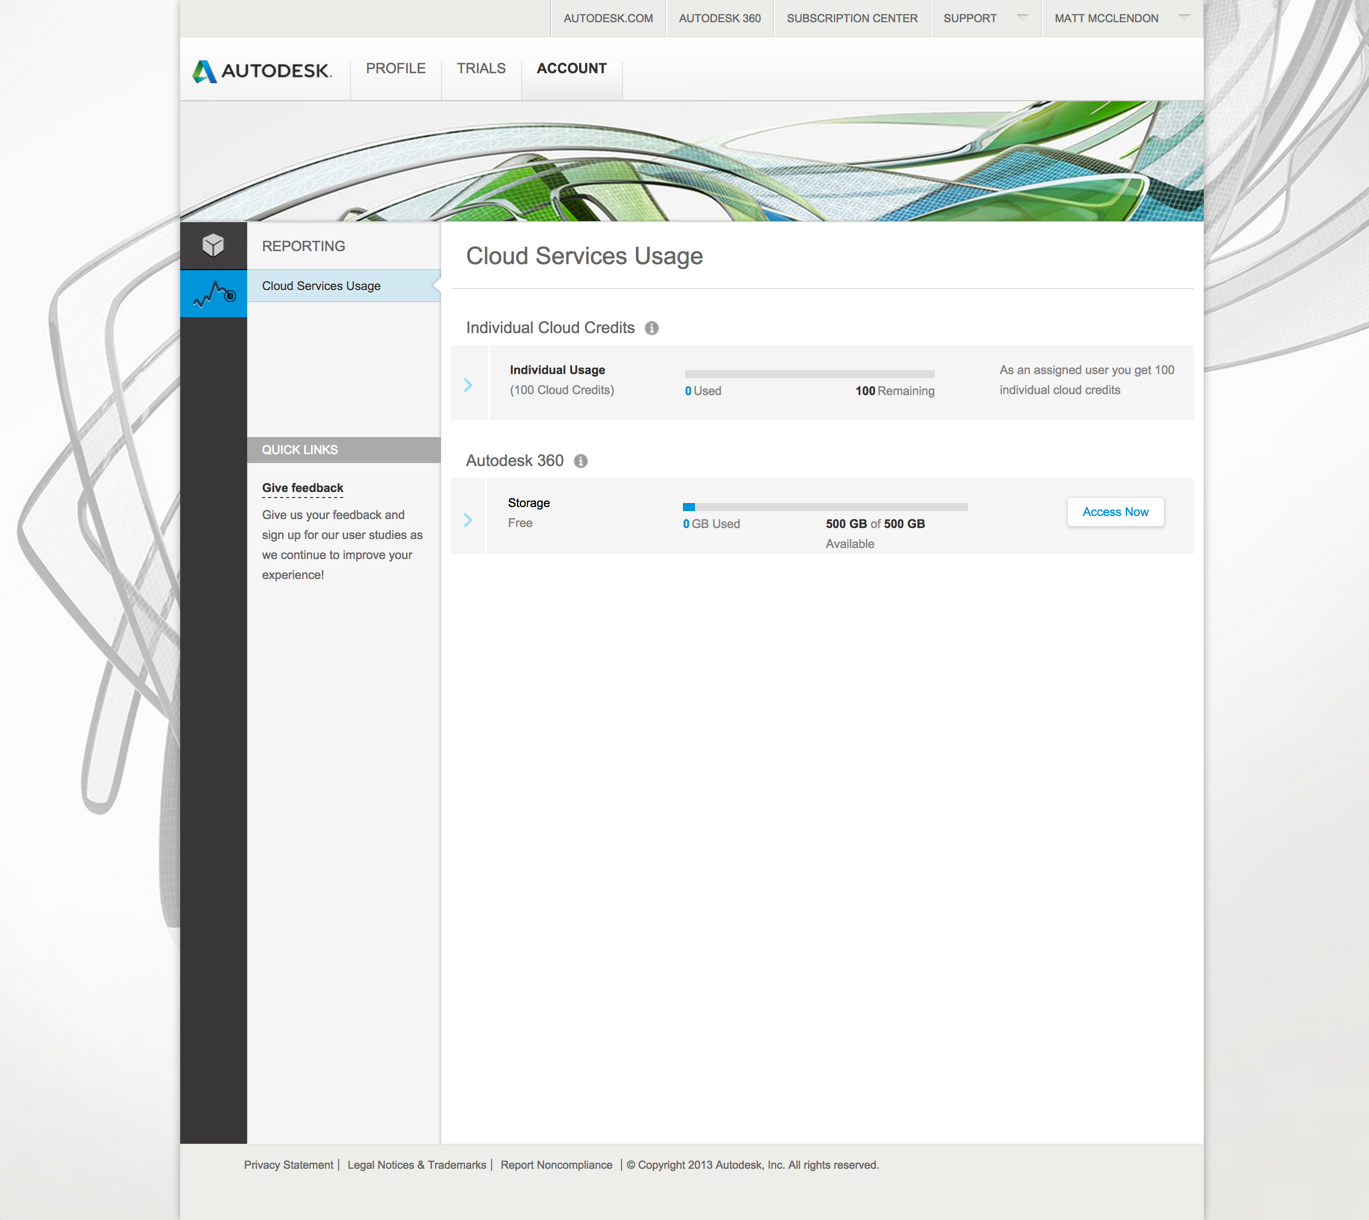Click the Matt McClendon account name
The width and height of the screenshot is (1369, 1220).
[x=1106, y=18]
